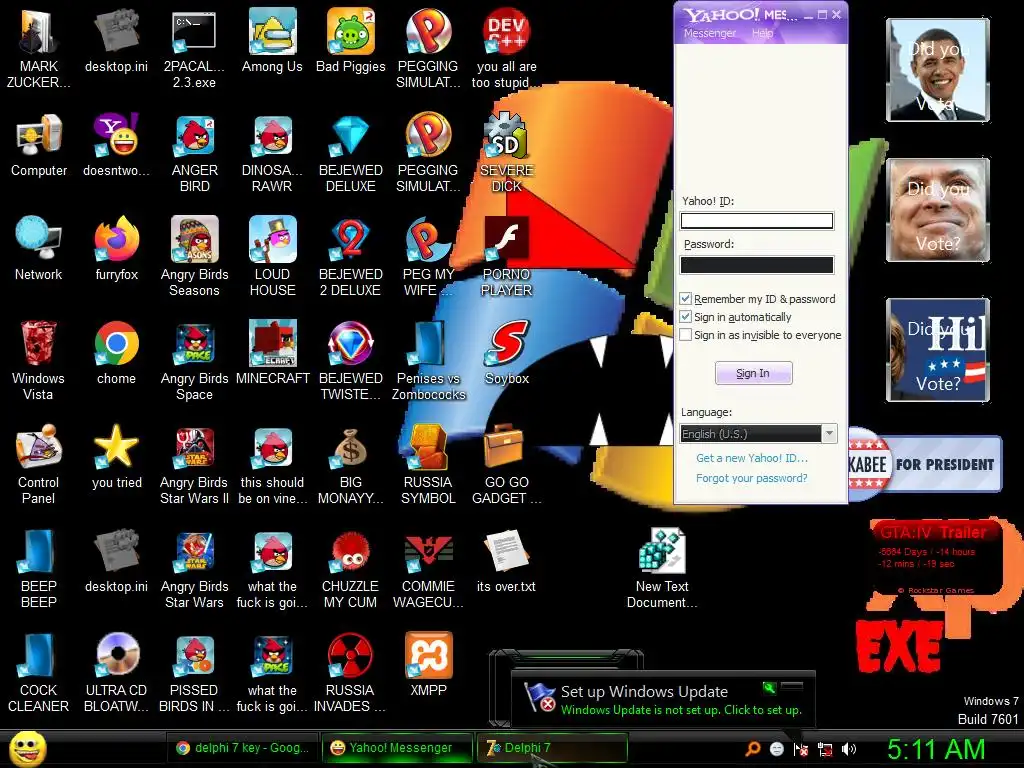
Task: Open BEJEWED TWISTE... shortcut
Action: (351, 360)
